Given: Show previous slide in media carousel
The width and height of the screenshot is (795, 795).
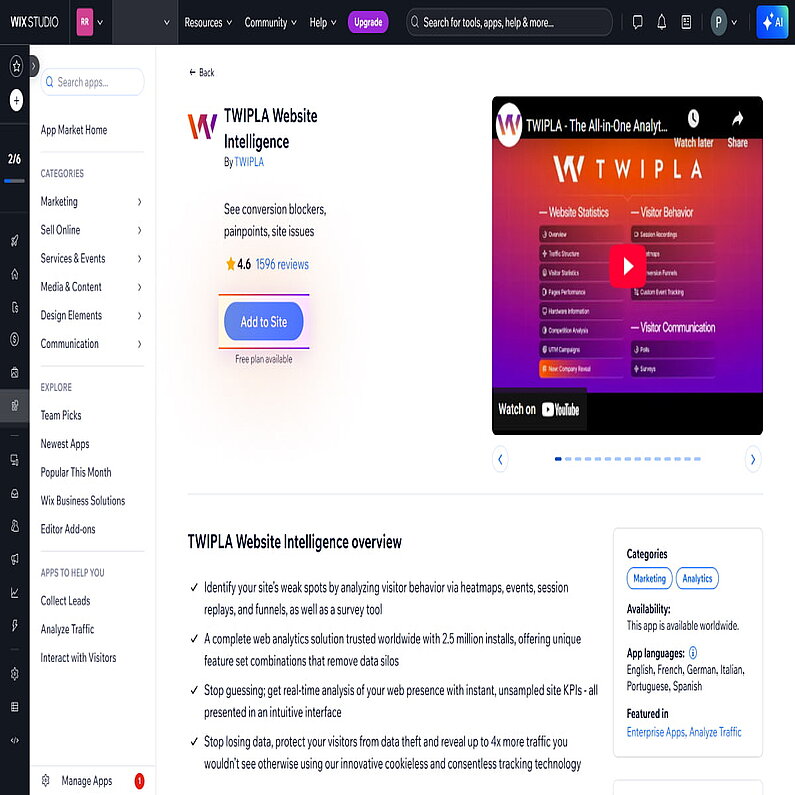Looking at the screenshot, I should [x=501, y=459].
